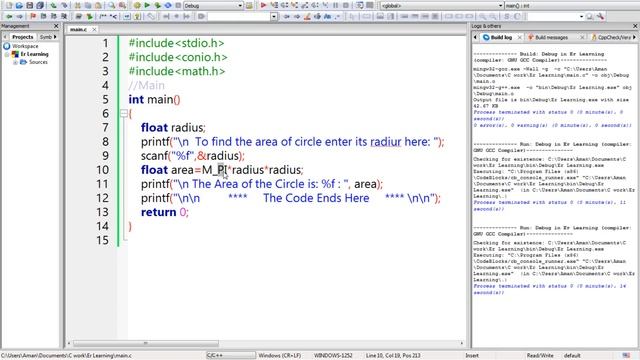640x360 pixels.
Task: Save the current file via floppy icon
Action: [29, 6]
